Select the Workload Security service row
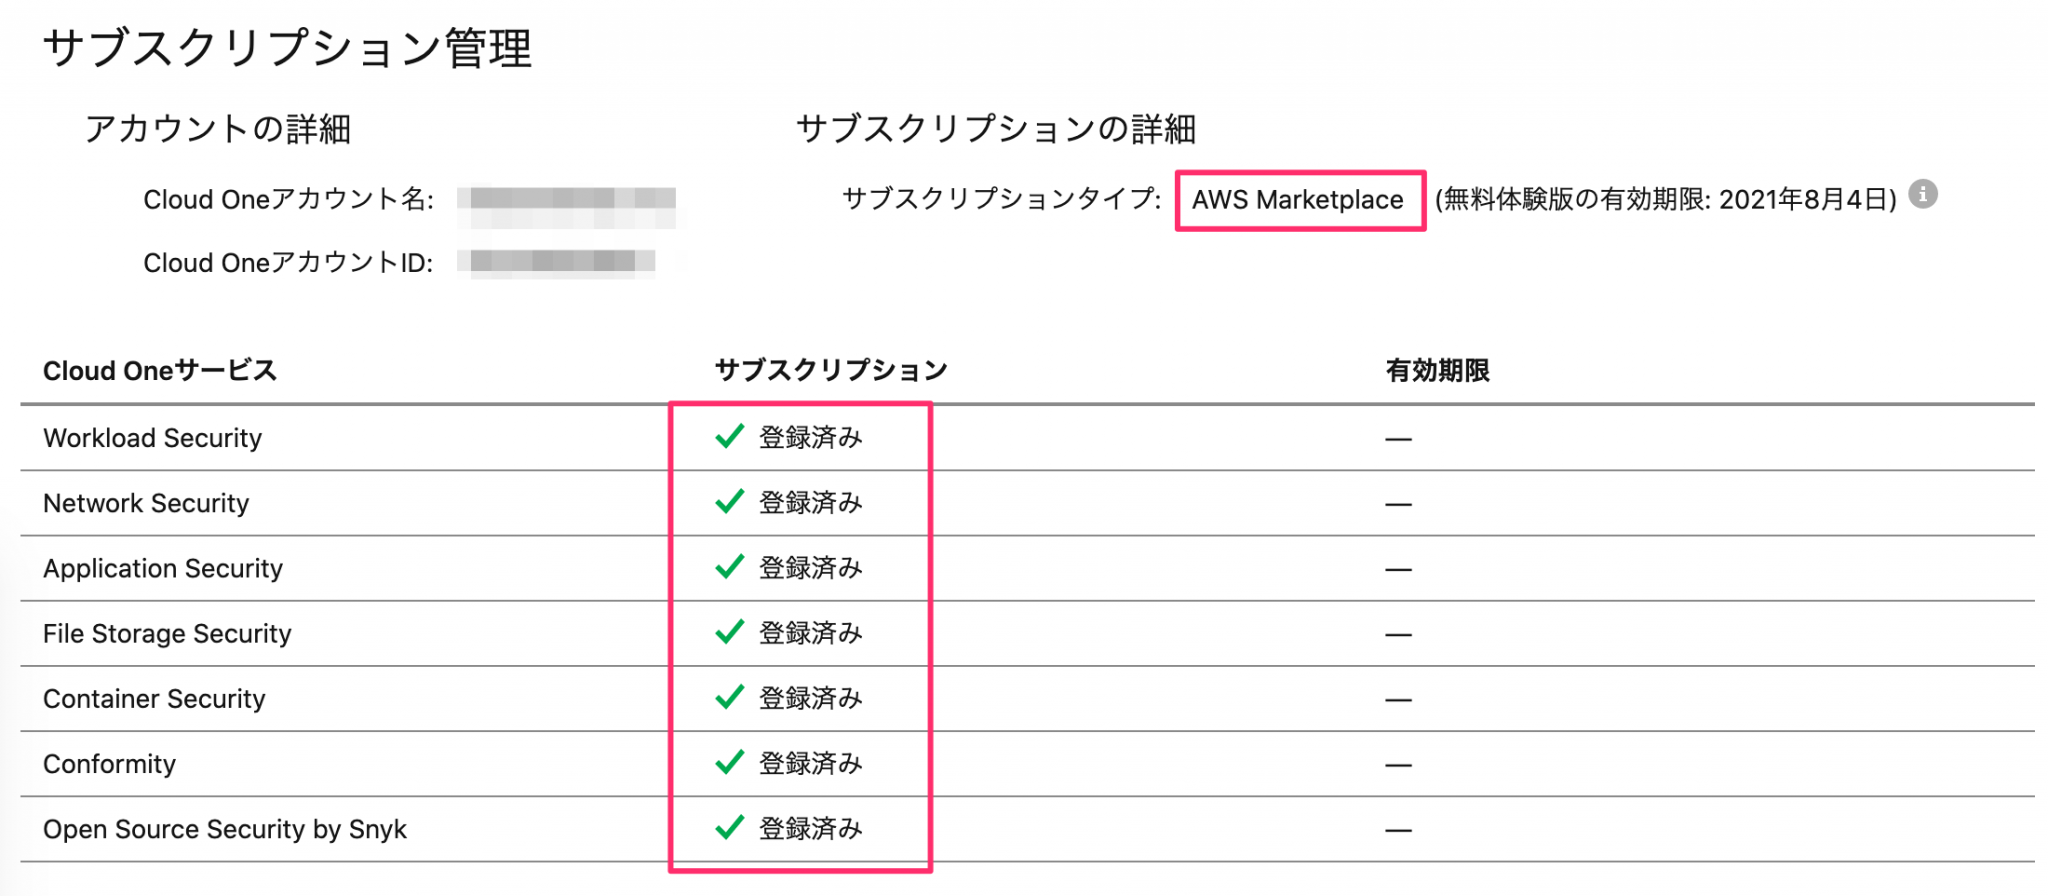Image resolution: width=2048 pixels, height=896 pixels. point(152,438)
